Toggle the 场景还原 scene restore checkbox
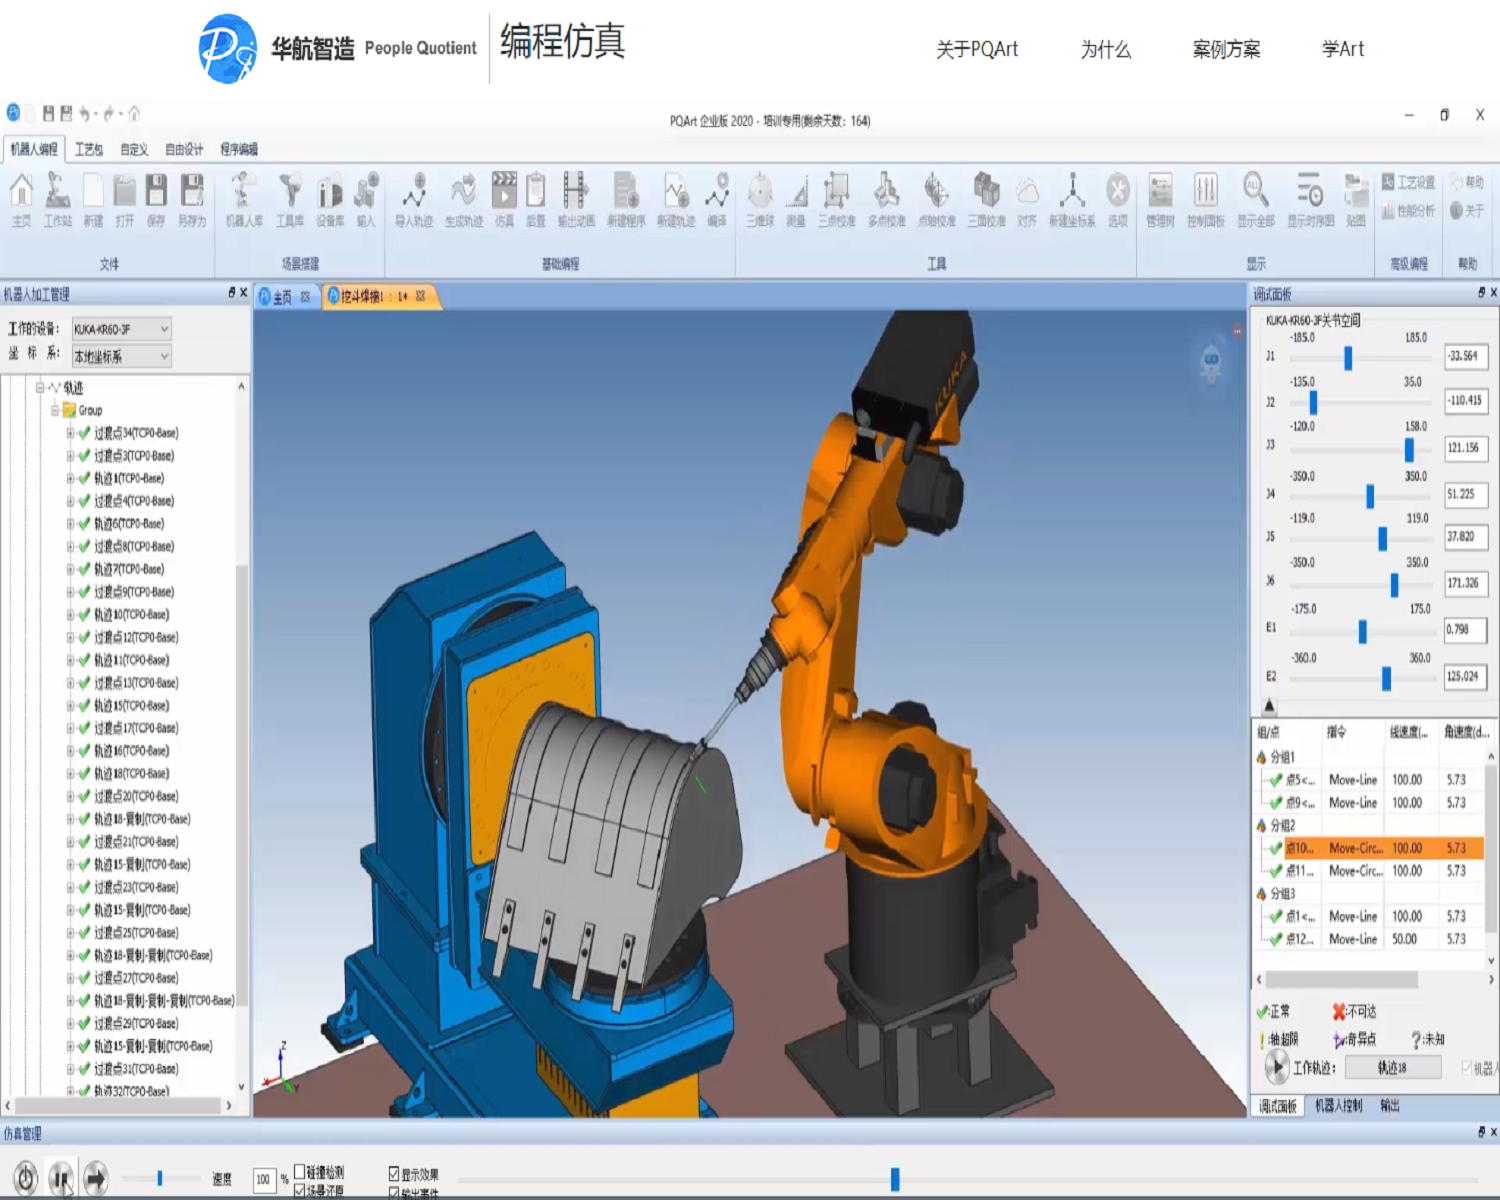The width and height of the screenshot is (1500, 1200). coord(300,1190)
